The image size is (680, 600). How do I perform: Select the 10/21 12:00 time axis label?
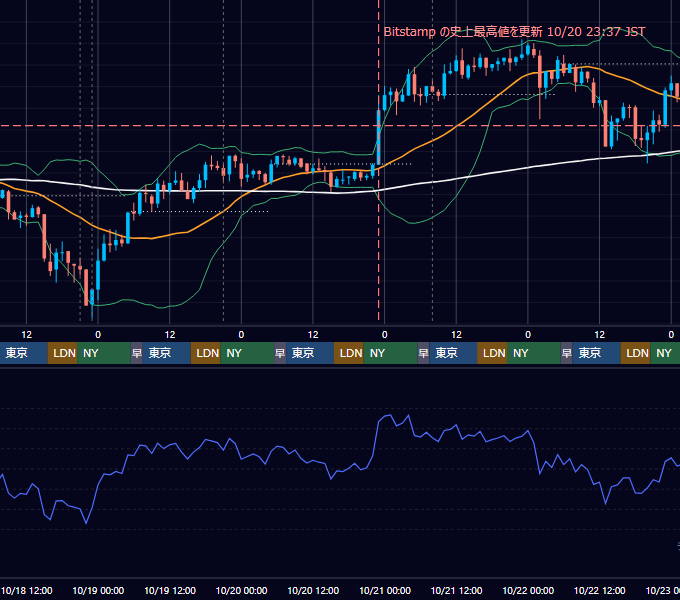tap(456, 590)
